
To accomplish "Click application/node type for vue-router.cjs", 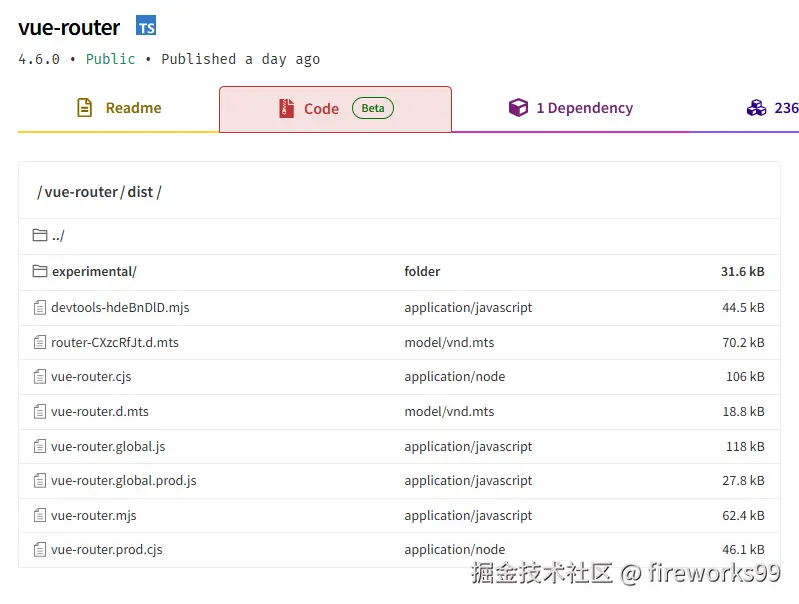I will pos(455,377).
